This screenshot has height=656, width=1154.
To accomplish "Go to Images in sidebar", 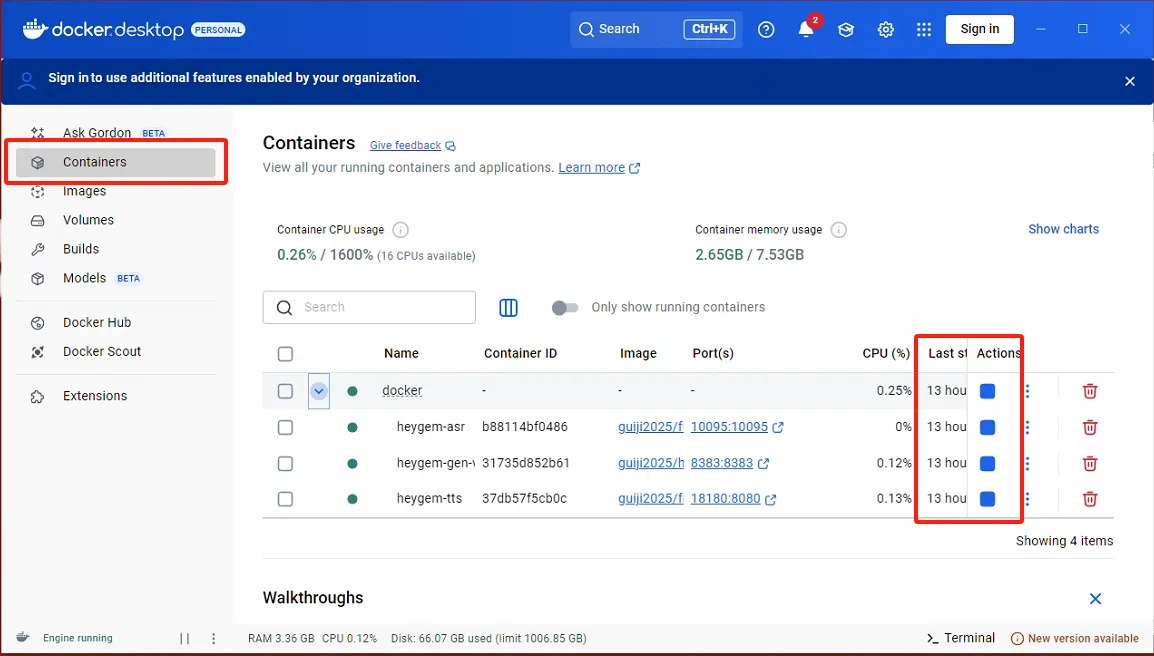I will 116,191.
